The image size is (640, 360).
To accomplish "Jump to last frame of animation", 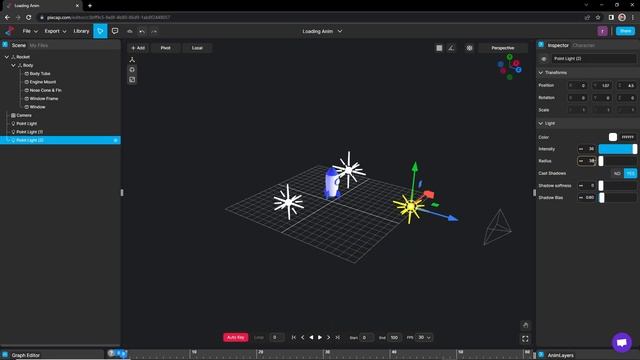I will (x=338, y=338).
